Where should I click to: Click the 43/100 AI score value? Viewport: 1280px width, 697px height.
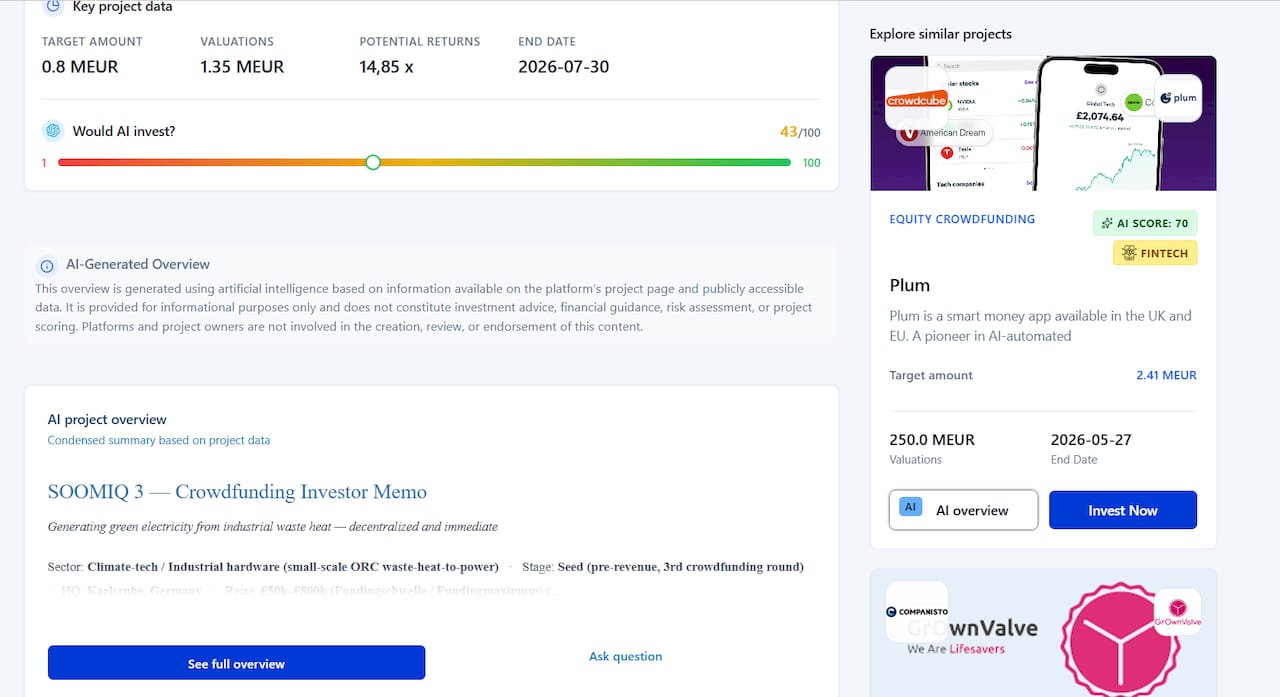pos(800,132)
